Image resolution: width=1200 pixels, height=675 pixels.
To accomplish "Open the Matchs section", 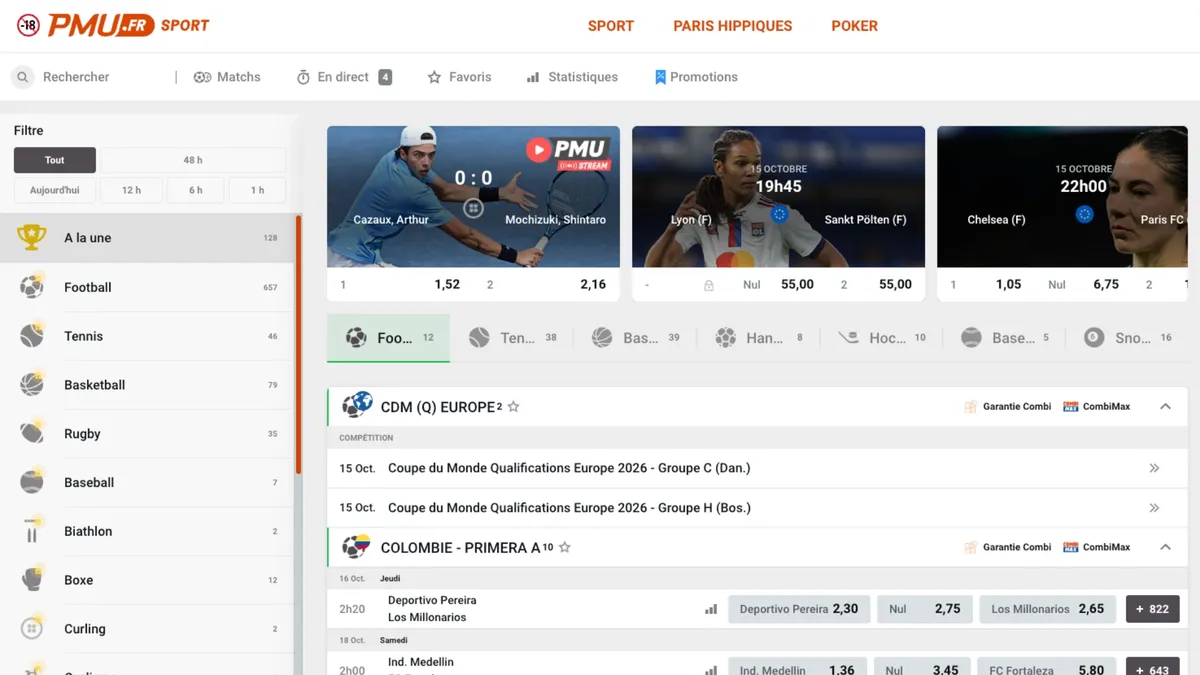I will (x=227, y=77).
